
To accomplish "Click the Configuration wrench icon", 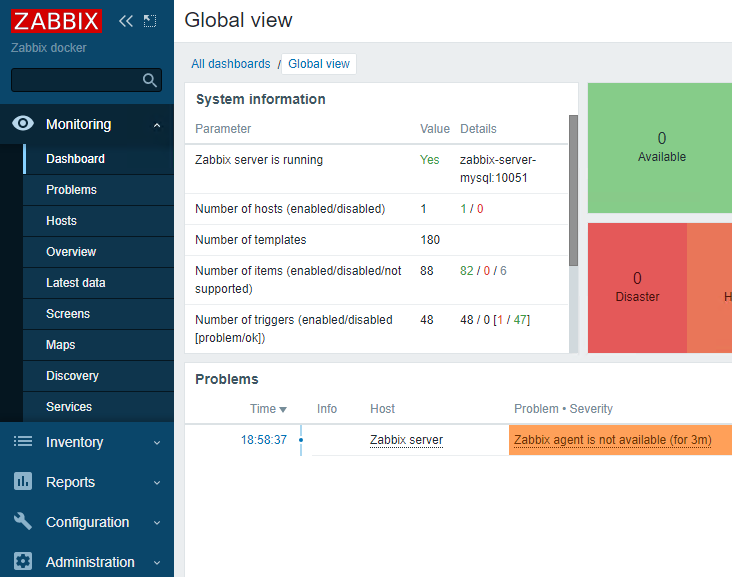I will [23, 521].
